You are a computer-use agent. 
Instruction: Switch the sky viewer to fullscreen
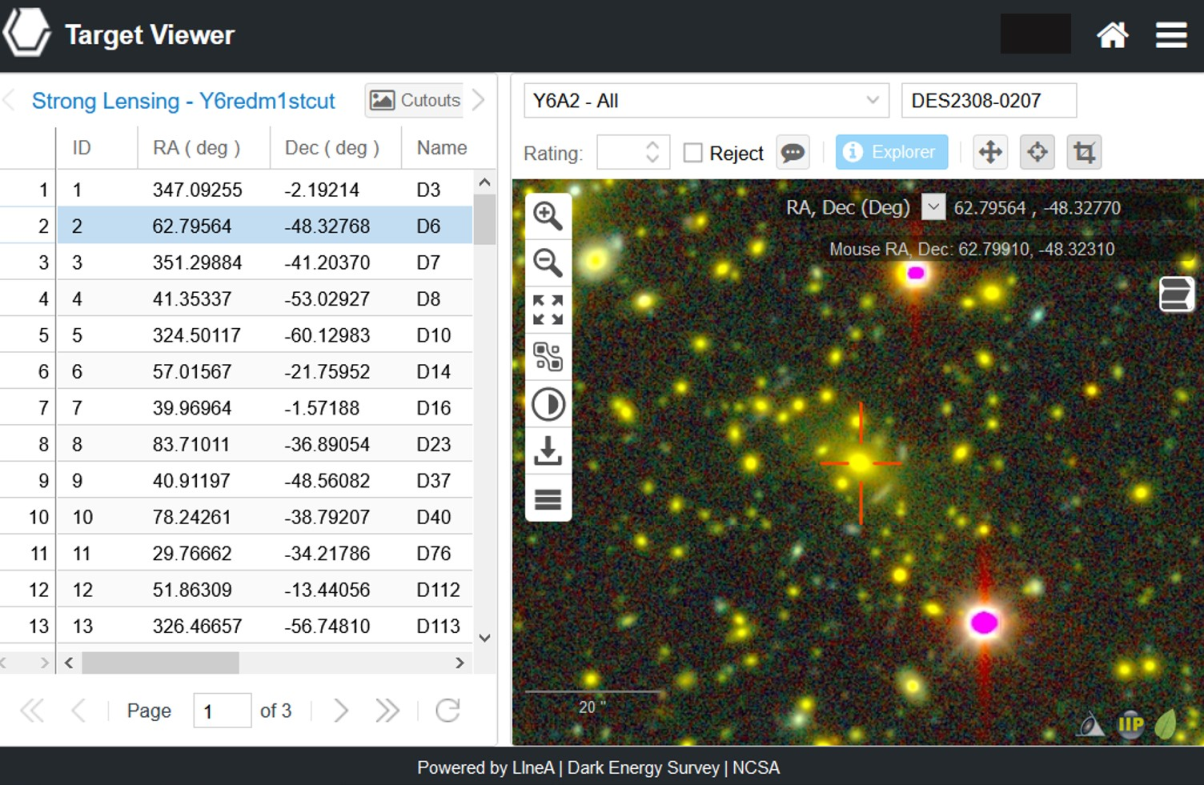[x=548, y=310]
